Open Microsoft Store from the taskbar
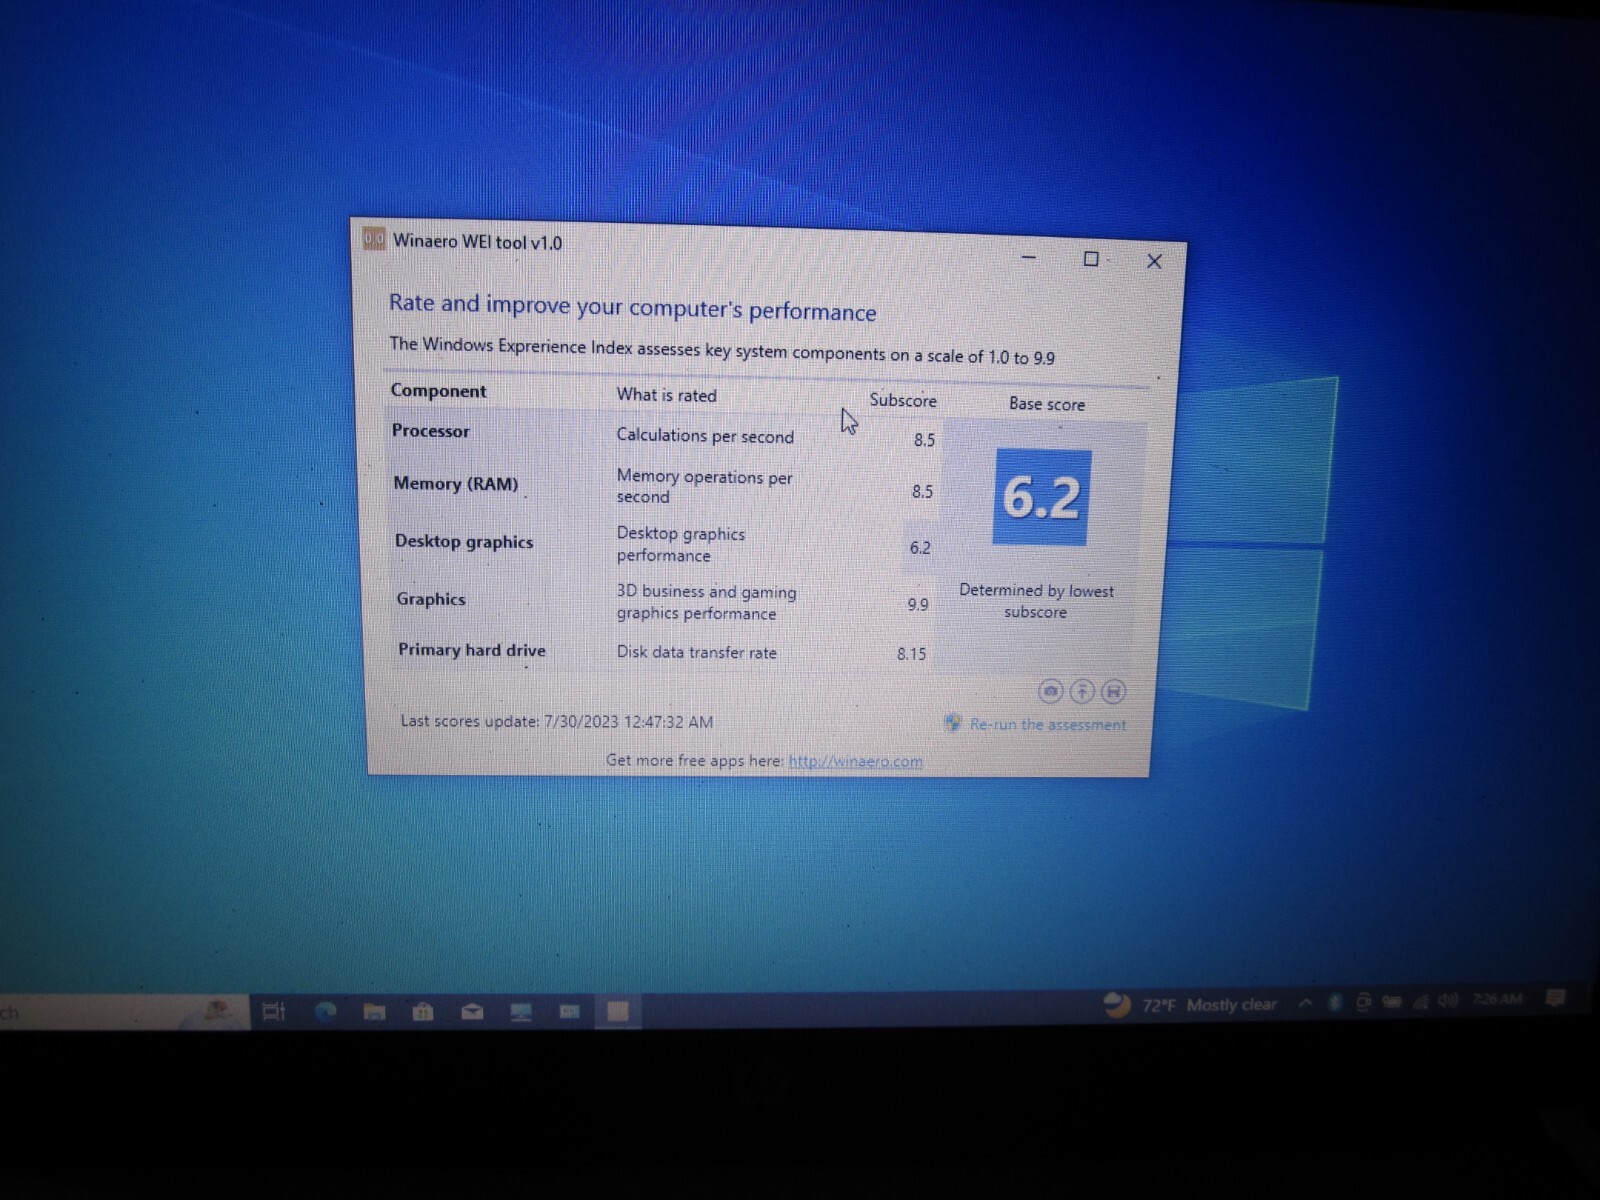This screenshot has width=1600, height=1200. pos(423,1012)
